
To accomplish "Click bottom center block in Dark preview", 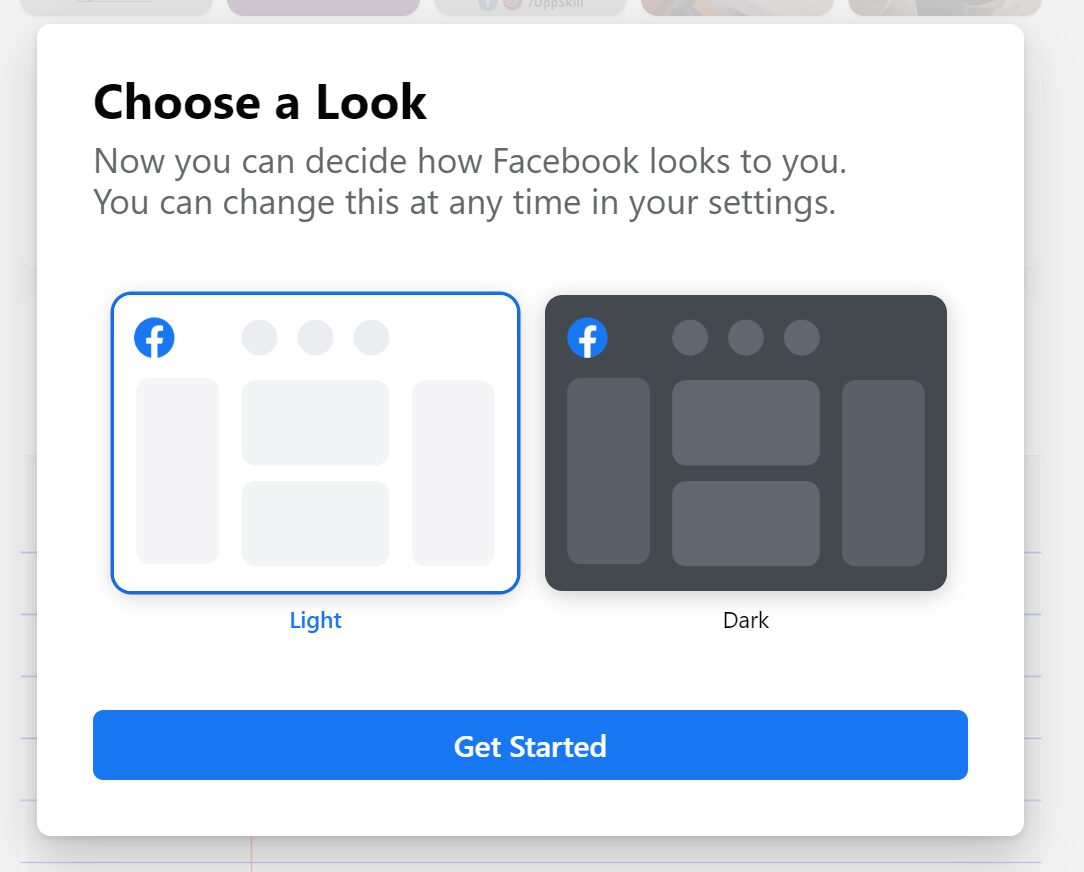I will [746, 523].
